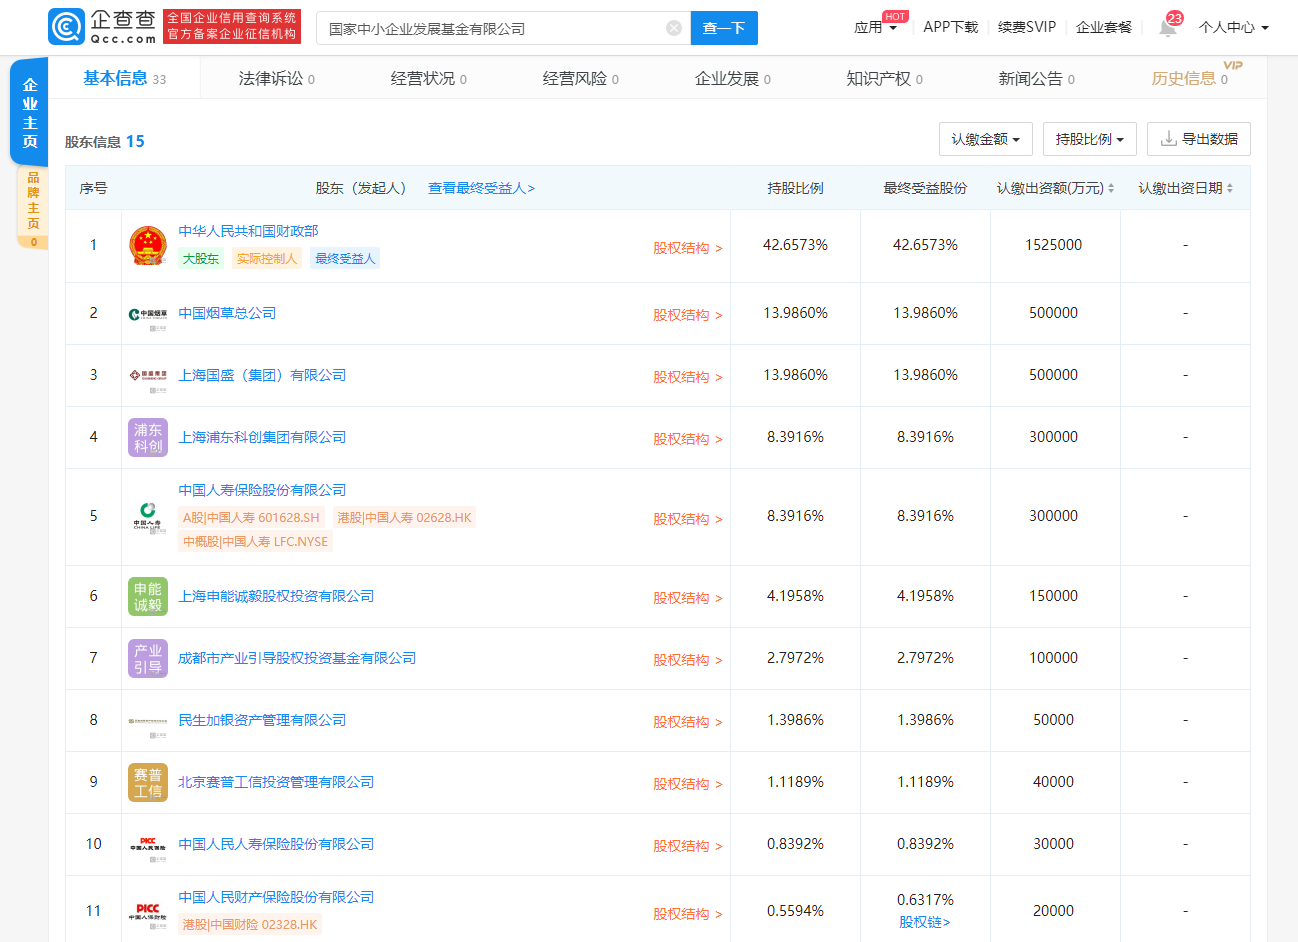Click the A股 中国人寿 601628.SH tag
Viewport: 1298px width, 942px height.
tap(251, 517)
